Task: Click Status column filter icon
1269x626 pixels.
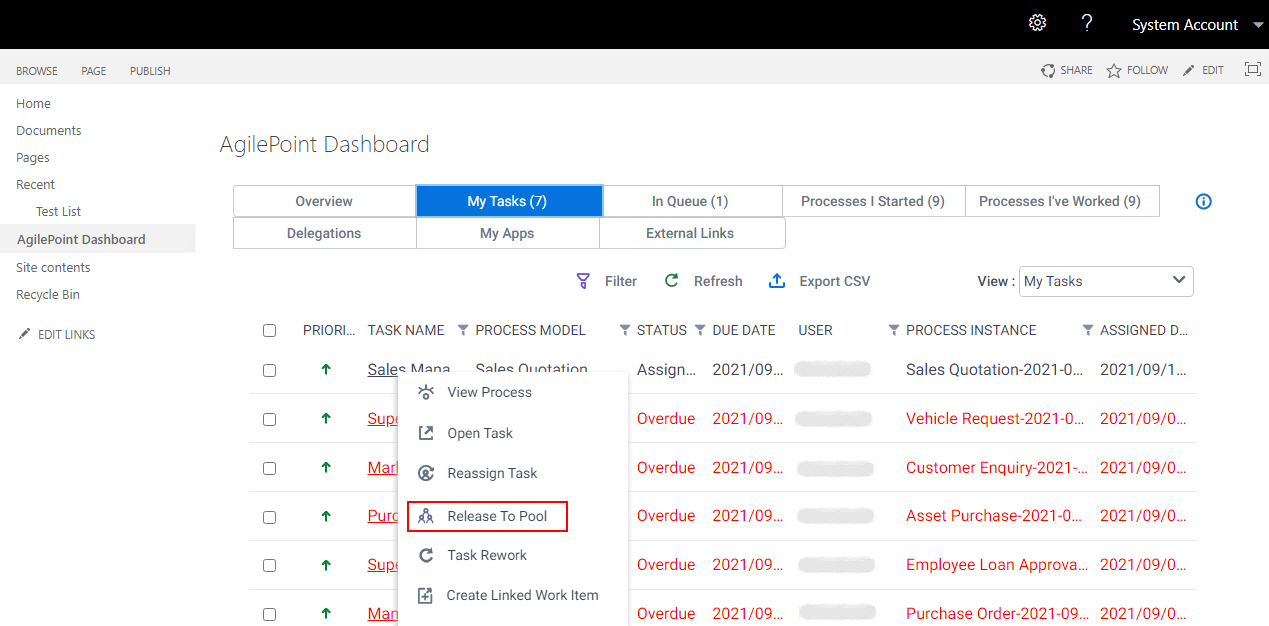Action: (700, 330)
